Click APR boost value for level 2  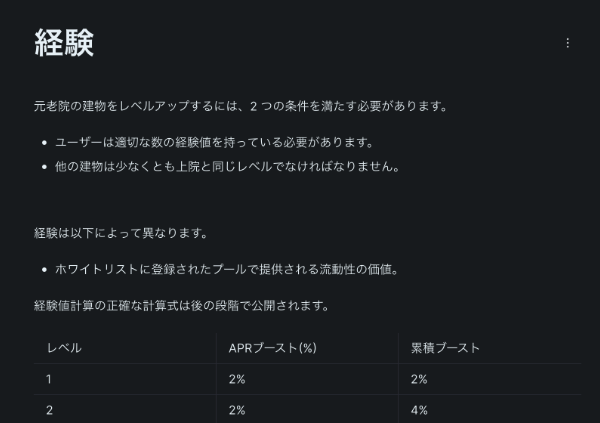[237, 410]
